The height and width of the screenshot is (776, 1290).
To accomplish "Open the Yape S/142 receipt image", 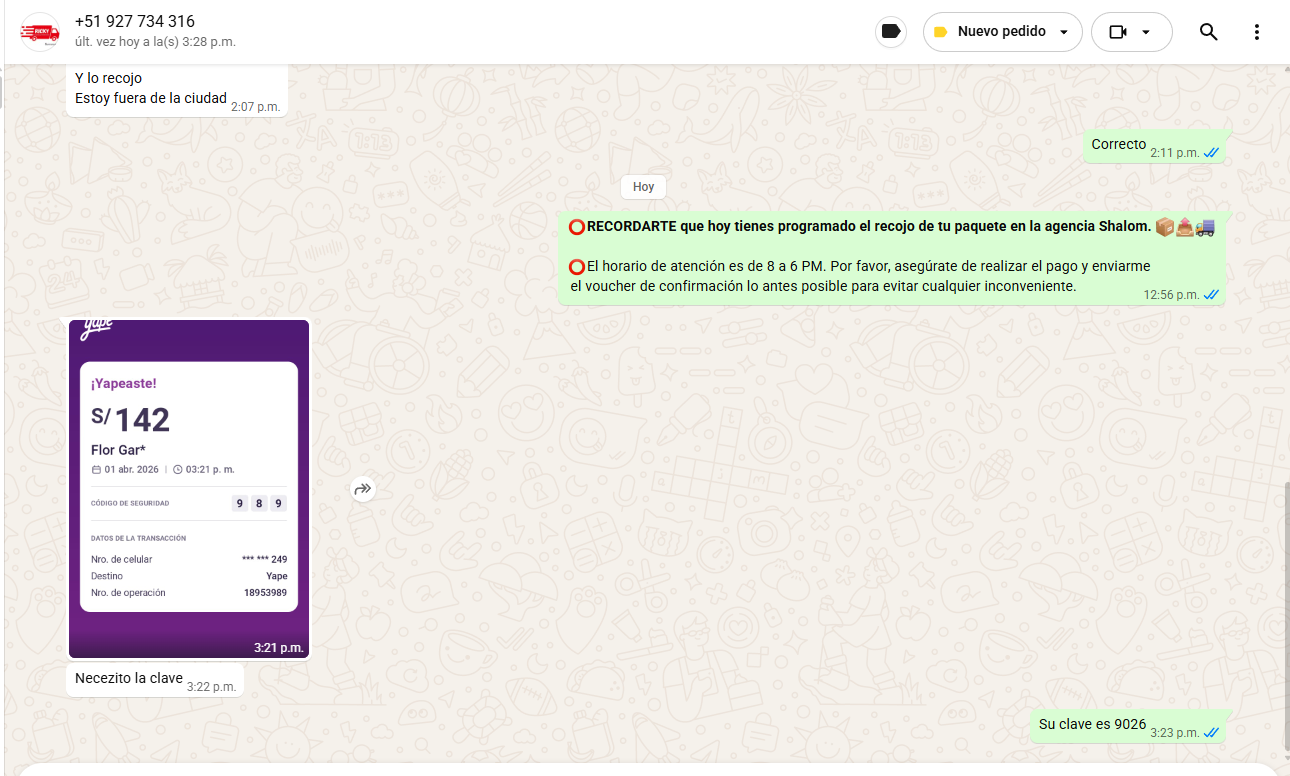I will pyautogui.click(x=189, y=488).
